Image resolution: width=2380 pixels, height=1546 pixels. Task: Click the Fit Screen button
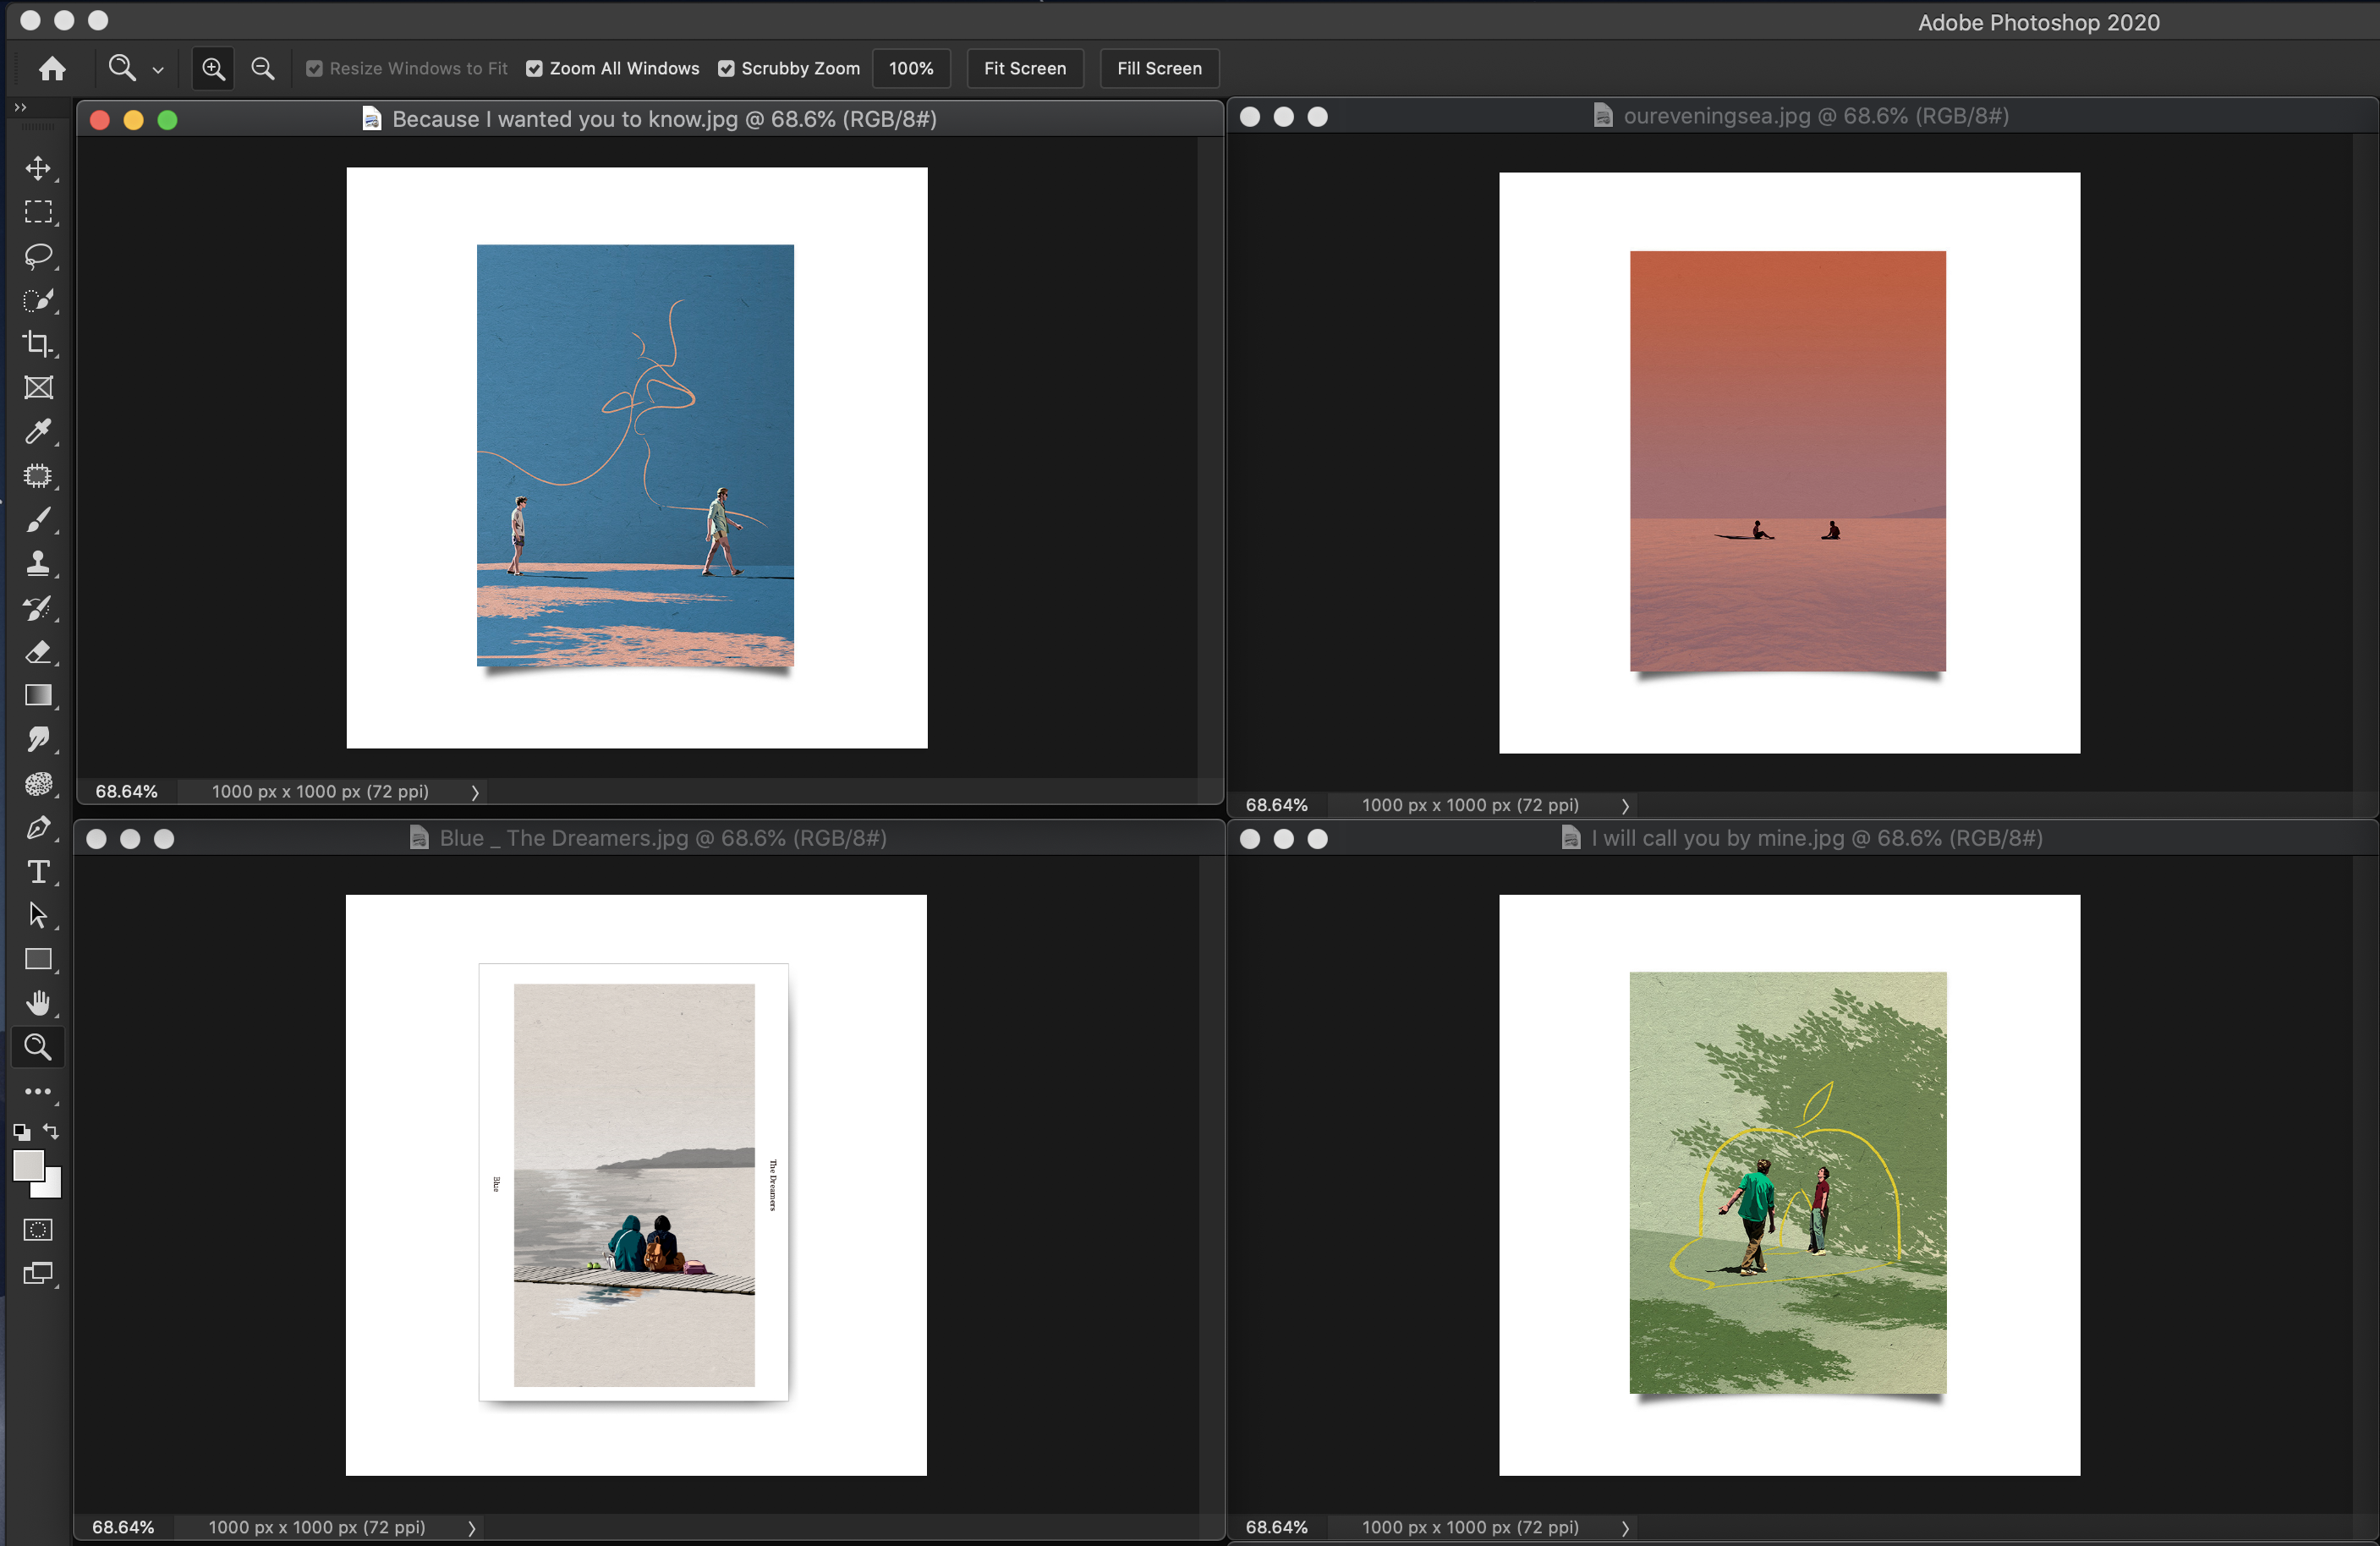[1024, 68]
